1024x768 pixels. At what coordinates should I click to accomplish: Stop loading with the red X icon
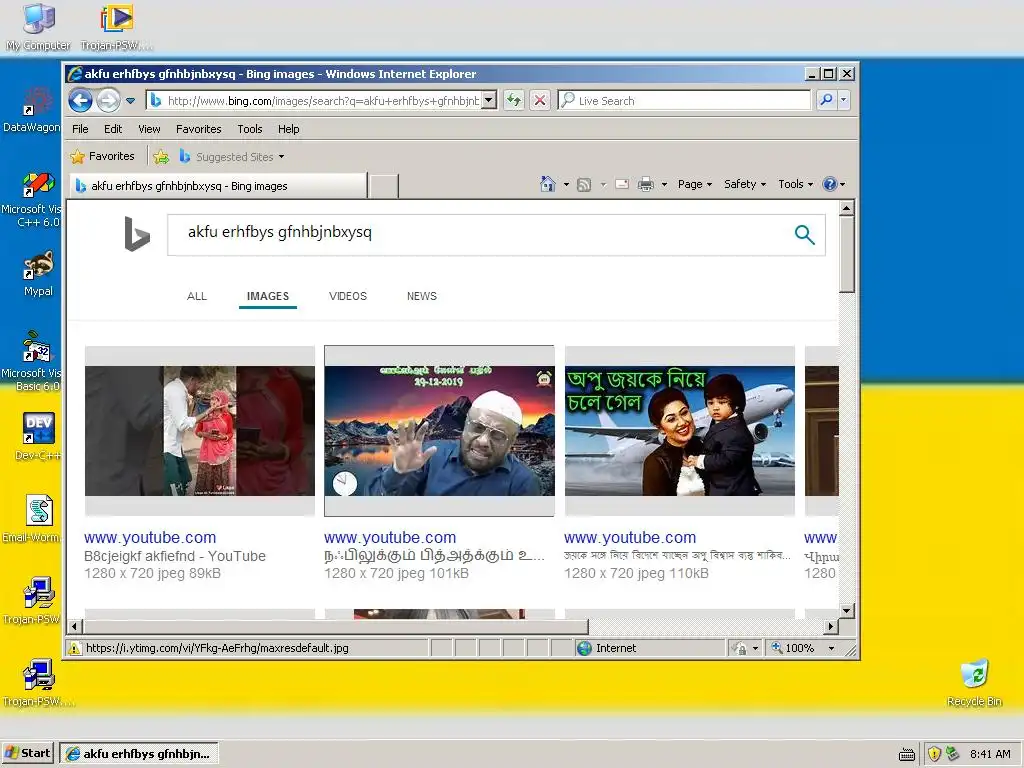pos(539,101)
